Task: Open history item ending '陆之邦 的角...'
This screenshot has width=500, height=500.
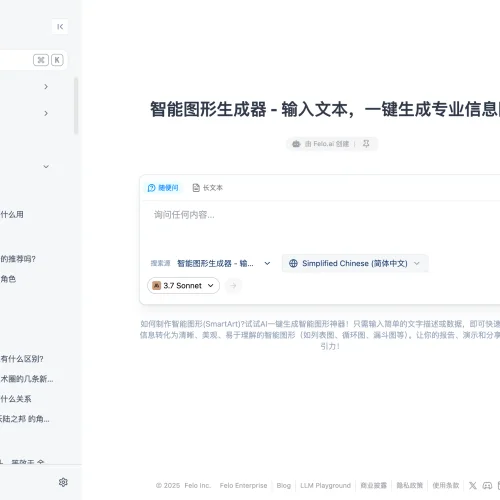Action: [25, 419]
